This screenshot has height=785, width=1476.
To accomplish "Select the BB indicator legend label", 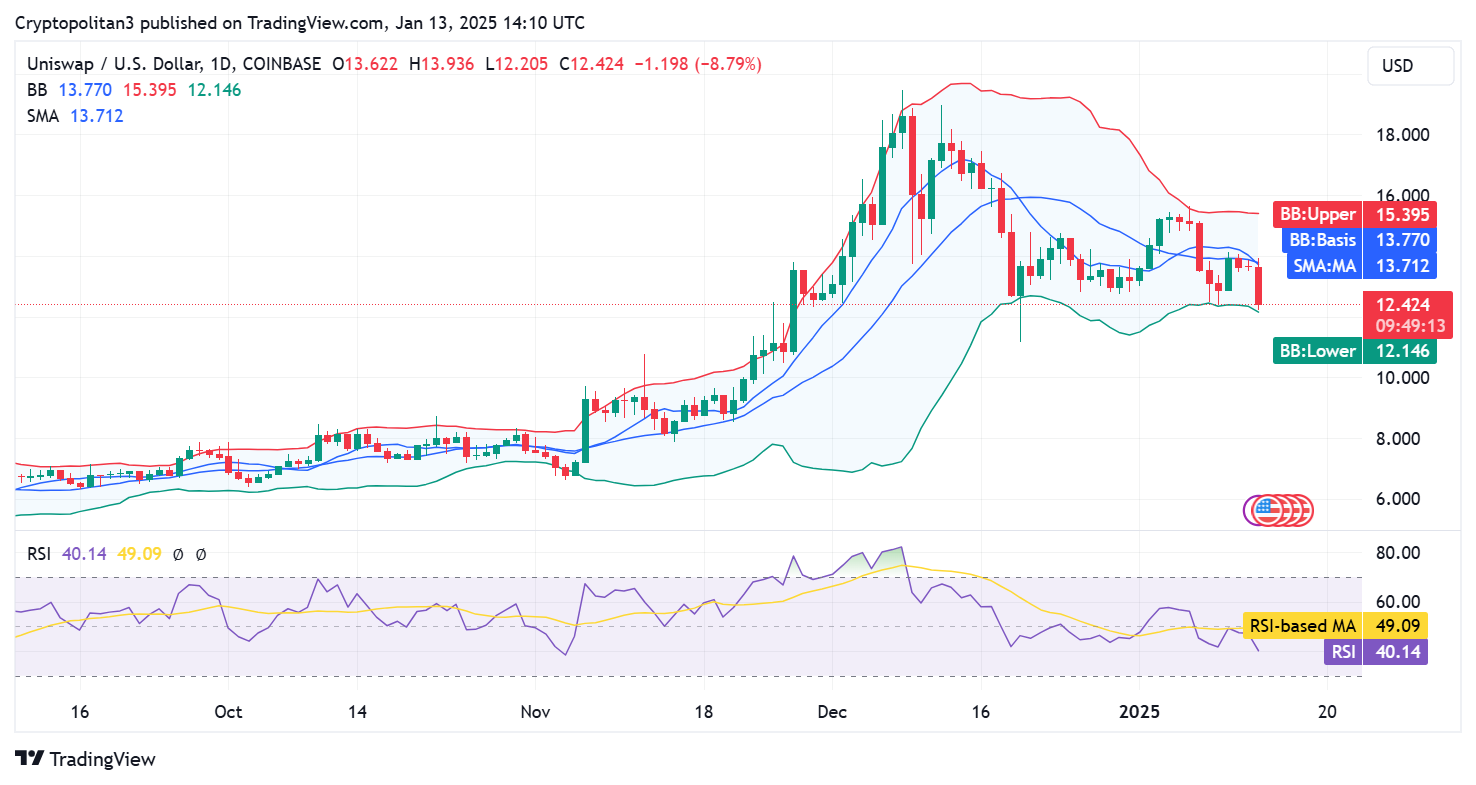I will point(38,90).
